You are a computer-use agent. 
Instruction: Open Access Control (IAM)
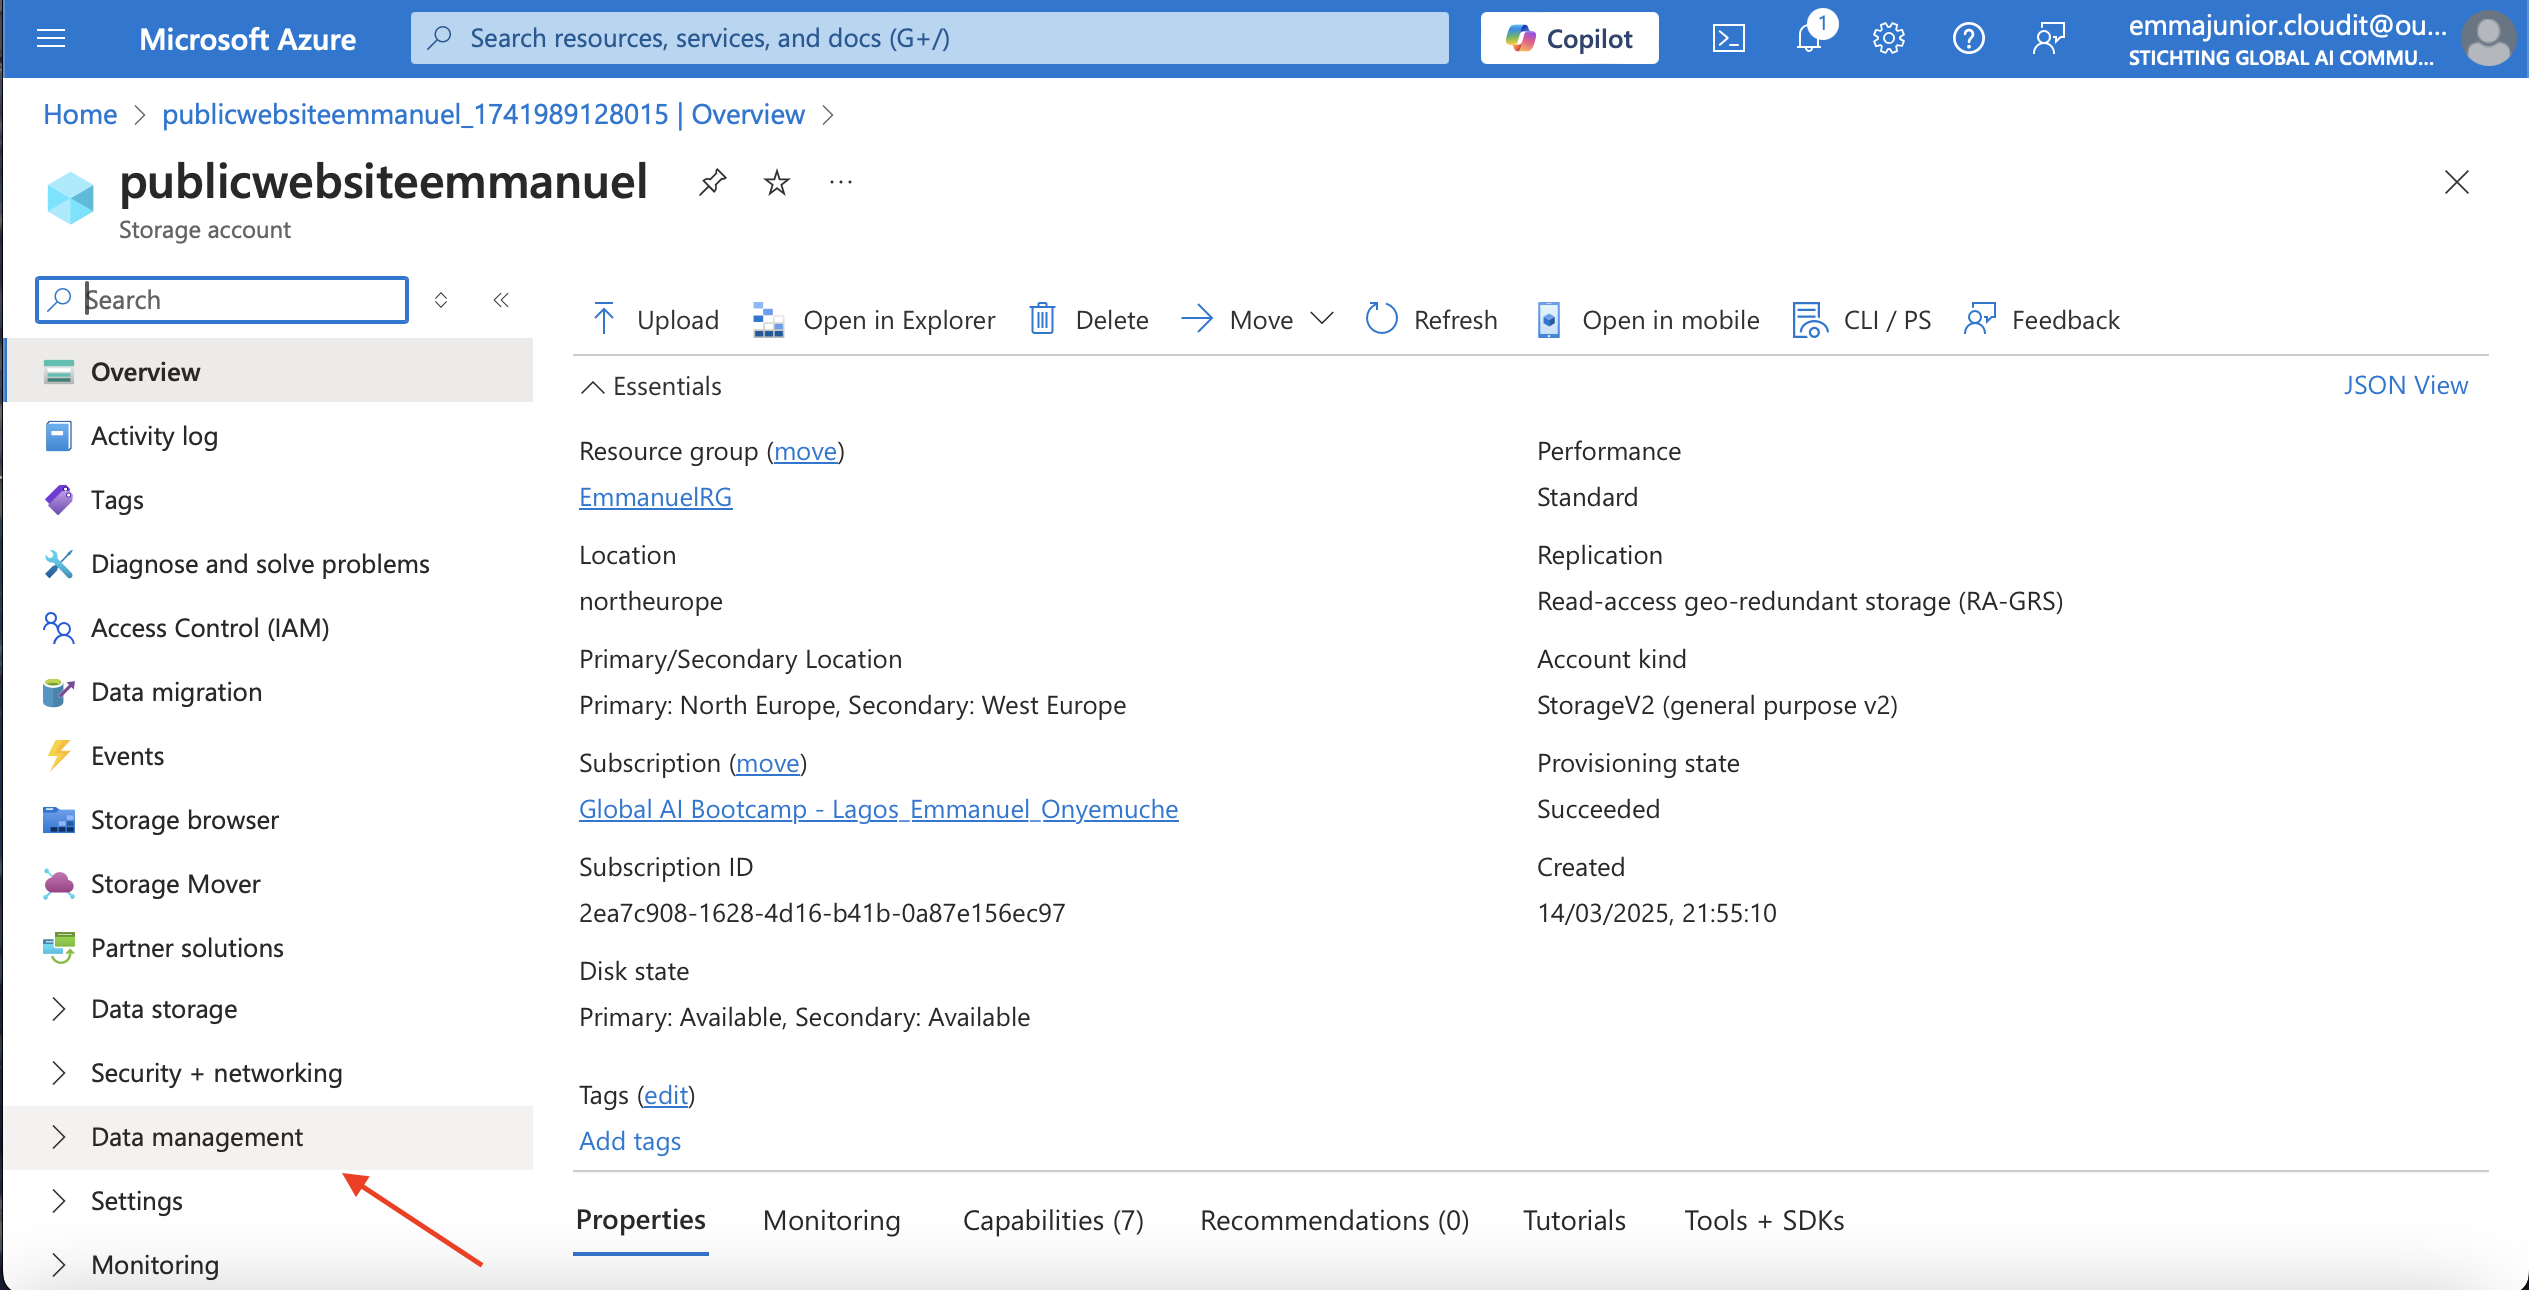click(269, 628)
